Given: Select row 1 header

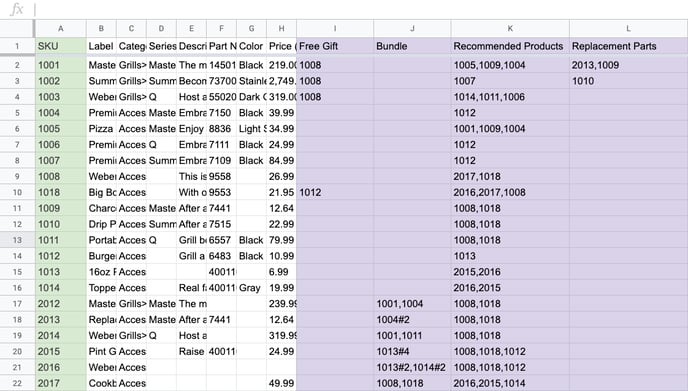Looking at the screenshot, I should 17,46.
